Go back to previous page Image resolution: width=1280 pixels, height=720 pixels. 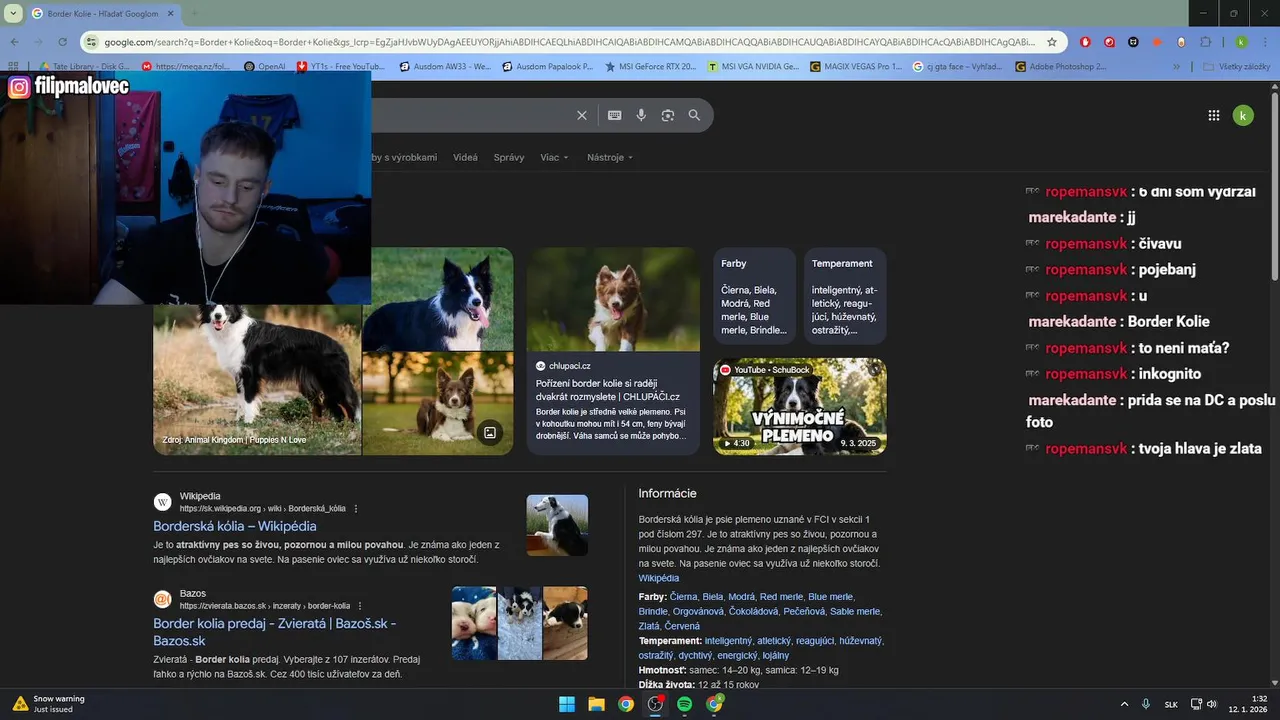14,42
